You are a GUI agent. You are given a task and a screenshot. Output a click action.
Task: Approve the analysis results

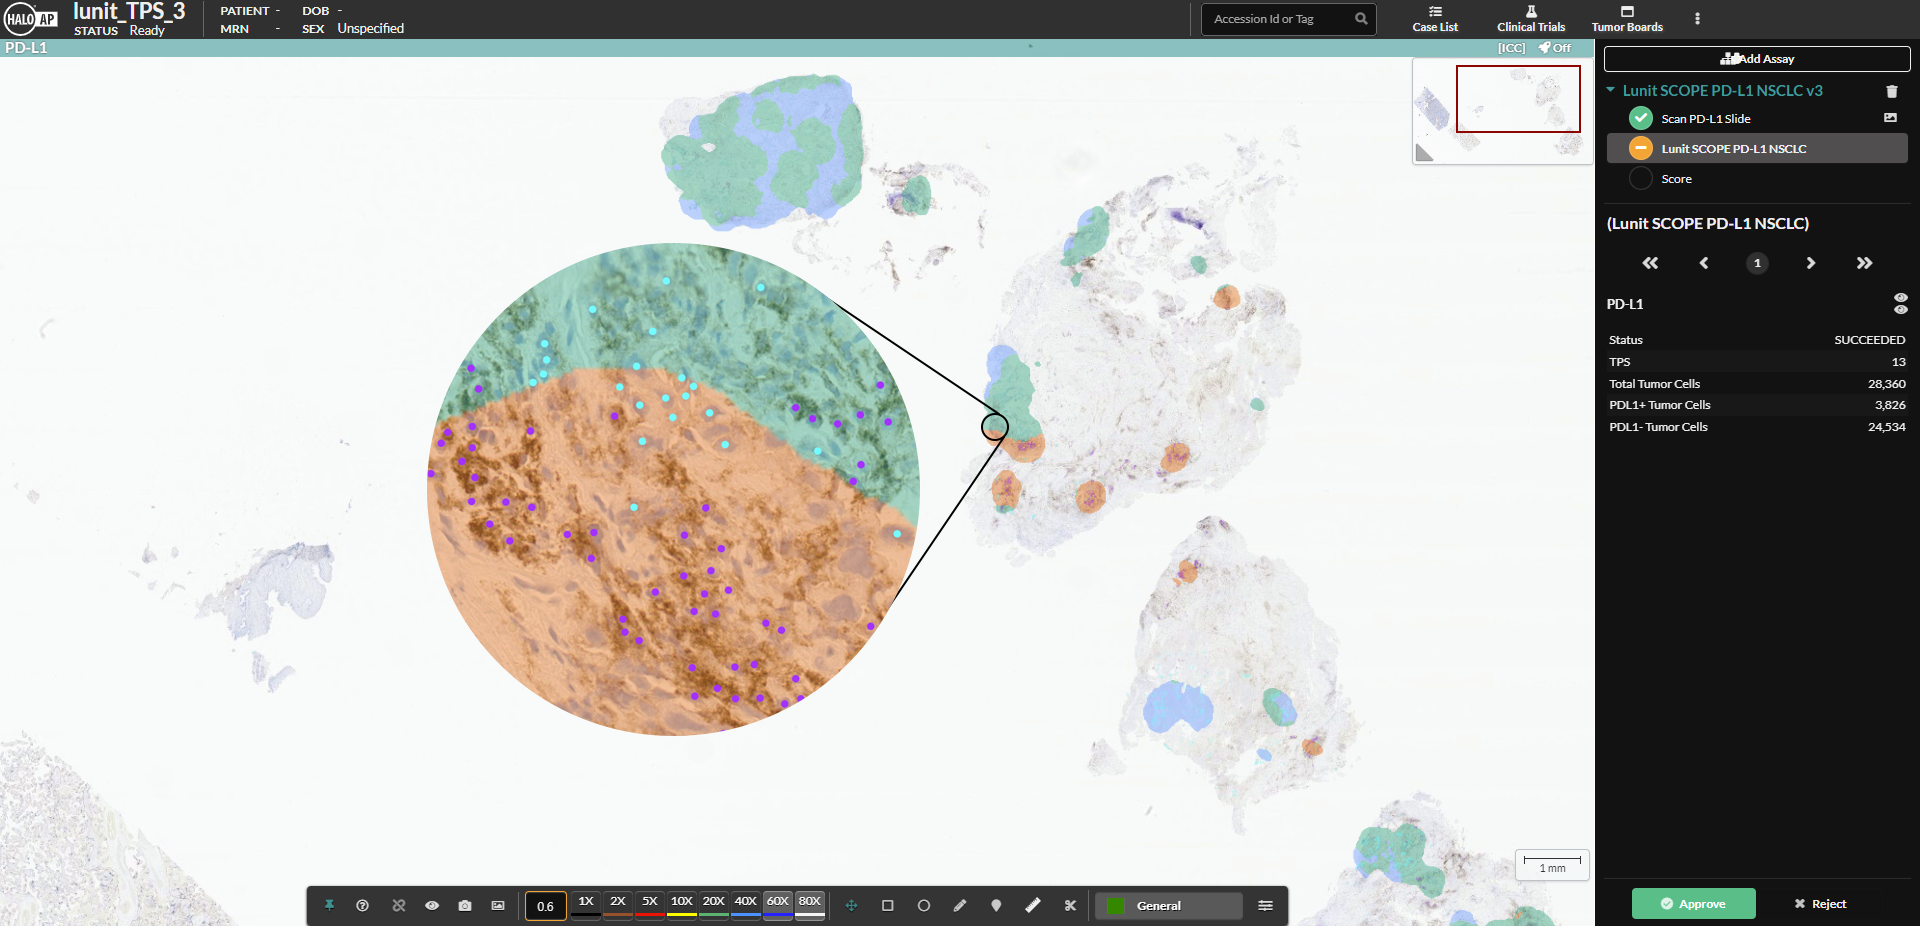[x=1692, y=903]
